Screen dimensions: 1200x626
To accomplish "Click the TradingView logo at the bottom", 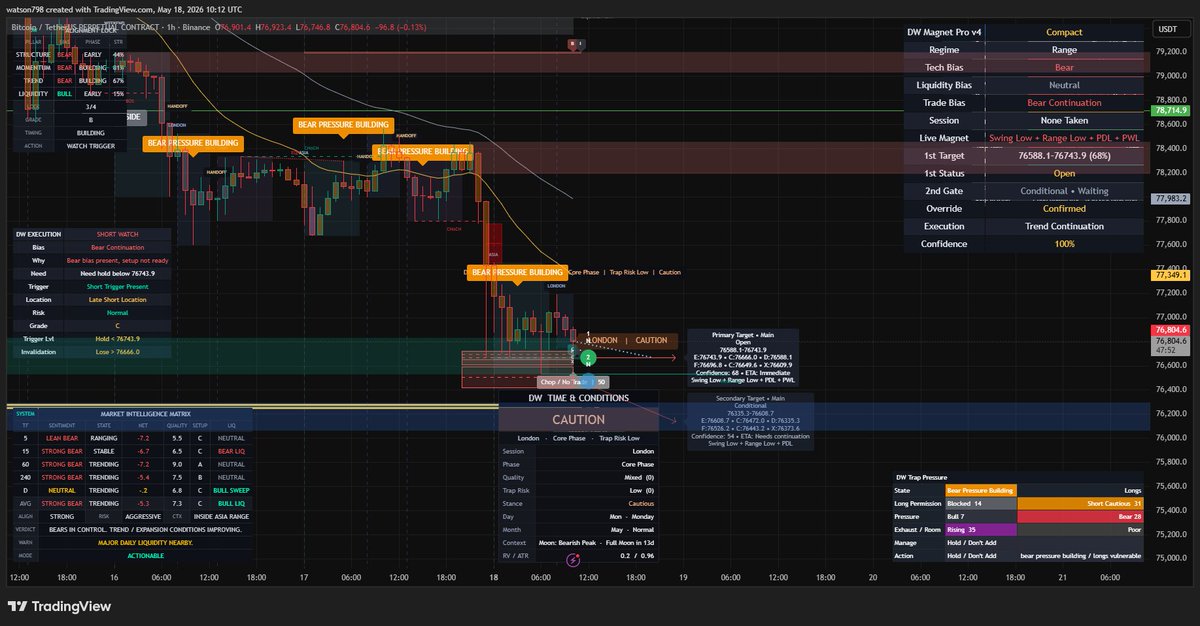I will click(59, 606).
